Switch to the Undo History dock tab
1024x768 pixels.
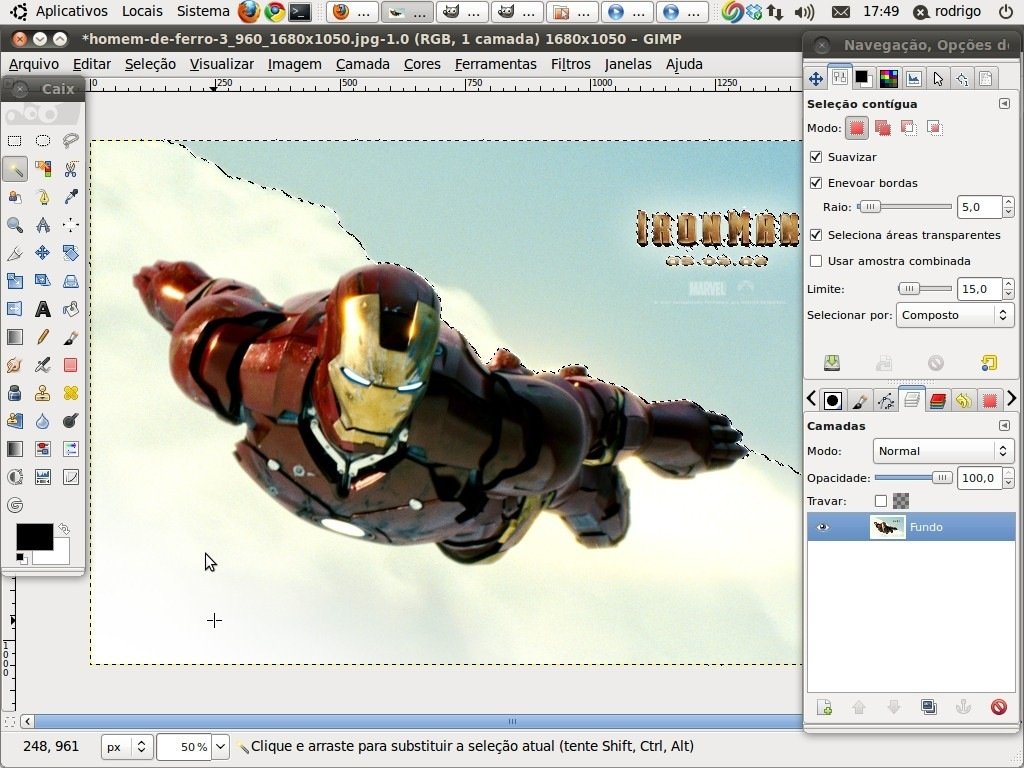(963, 400)
